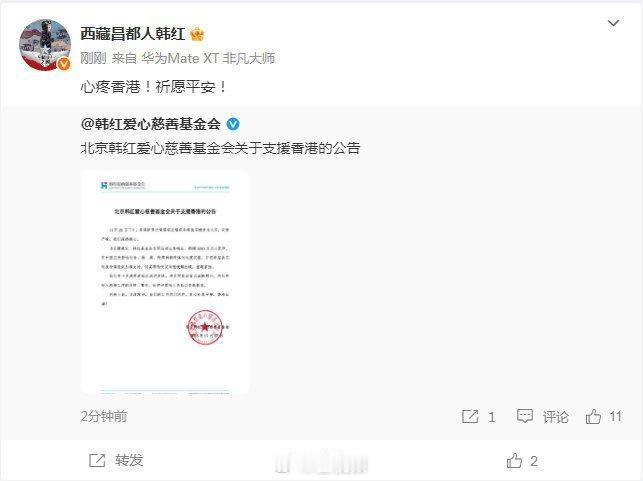Open the post options chevron menu
The height and width of the screenshot is (481, 643).
613,23
